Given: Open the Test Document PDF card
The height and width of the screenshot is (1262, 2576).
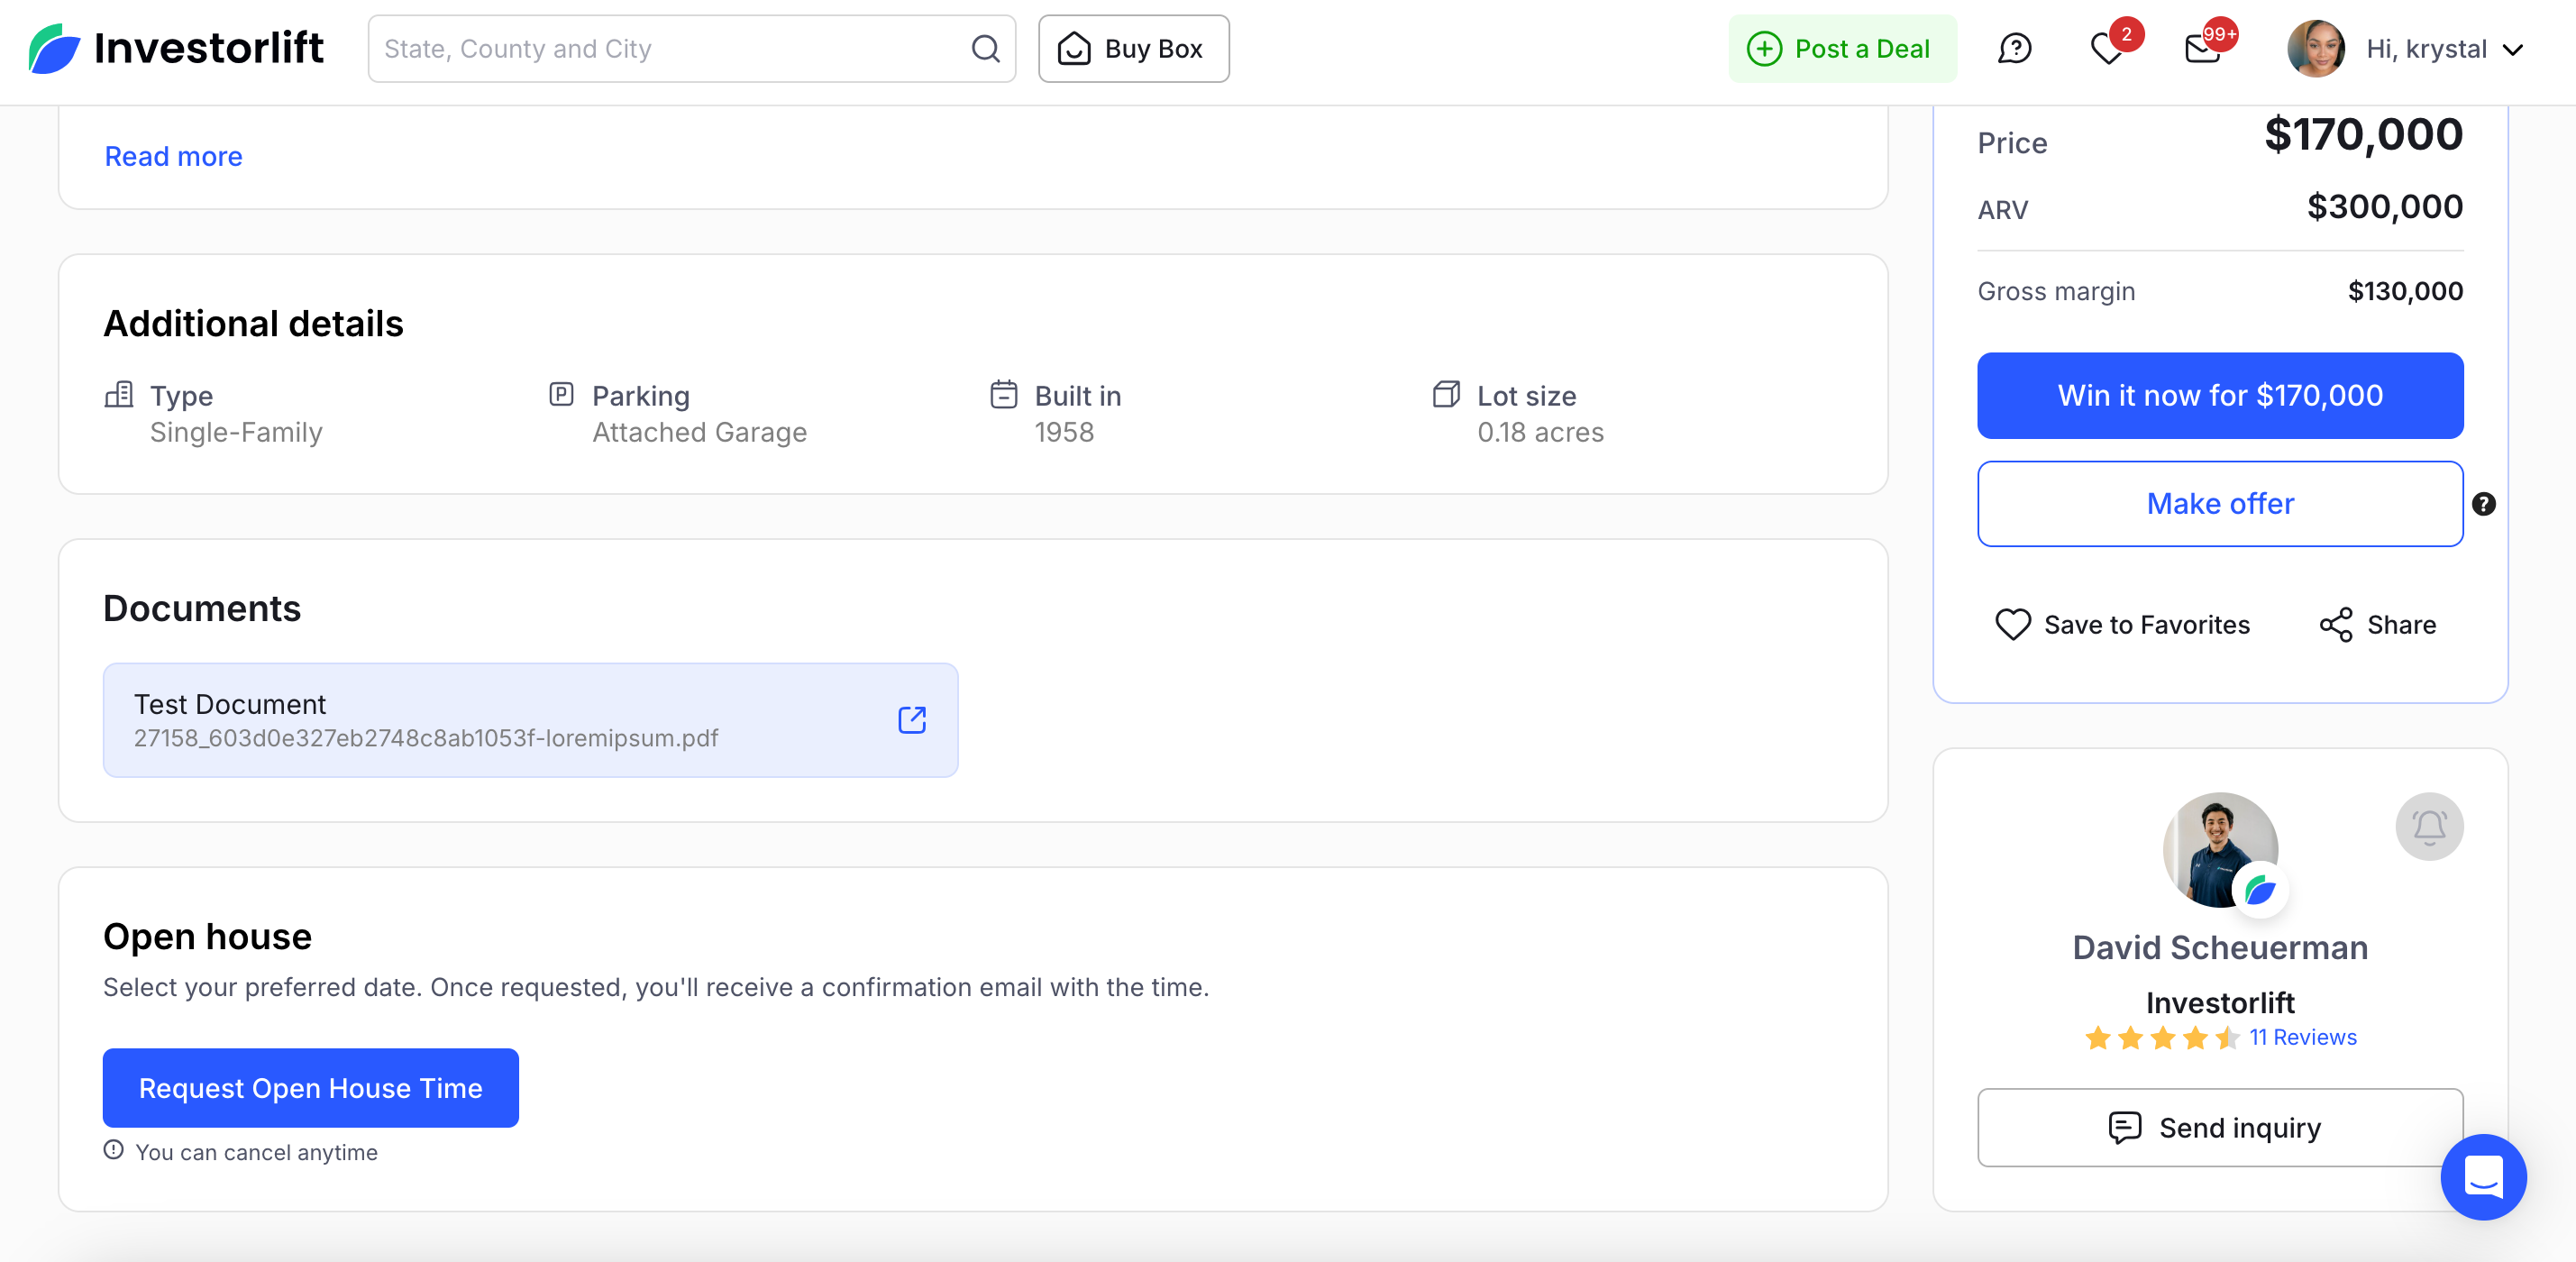Looking at the screenshot, I should (530, 719).
